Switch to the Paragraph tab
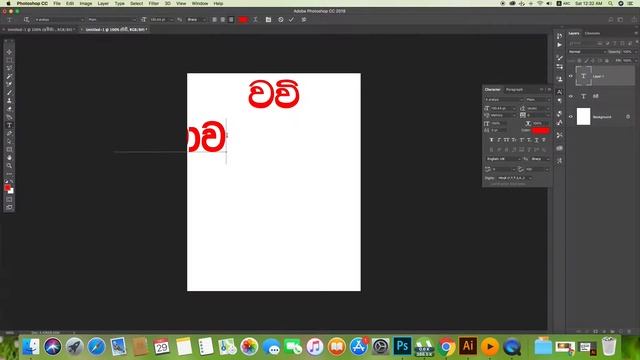Image resolution: width=640 pixels, height=360 pixels. (x=514, y=89)
